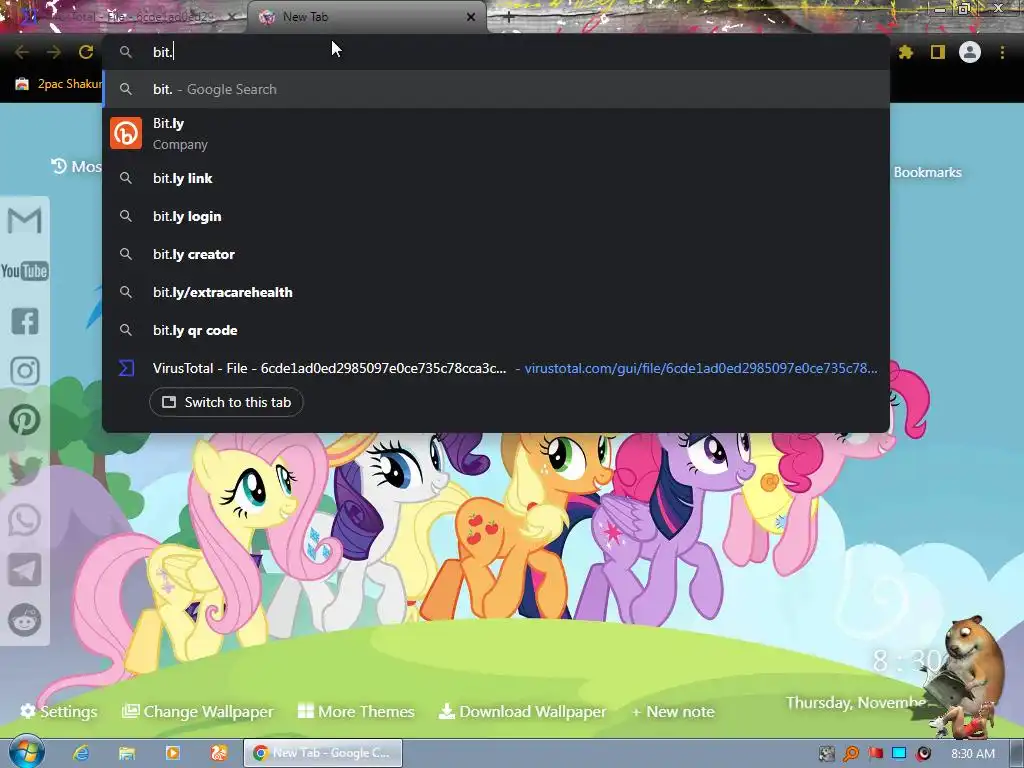The width and height of the screenshot is (1024, 768).
Task: Open Twitter from the sidebar
Action: [x=25, y=470]
